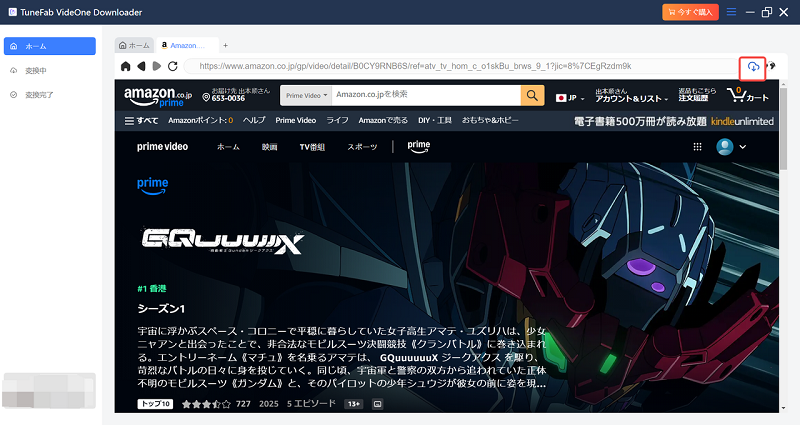Image resolution: width=800 pixels, height=425 pixels.
Task: Expand アカウント&リスト dropdown
Action: click(x=632, y=95)
